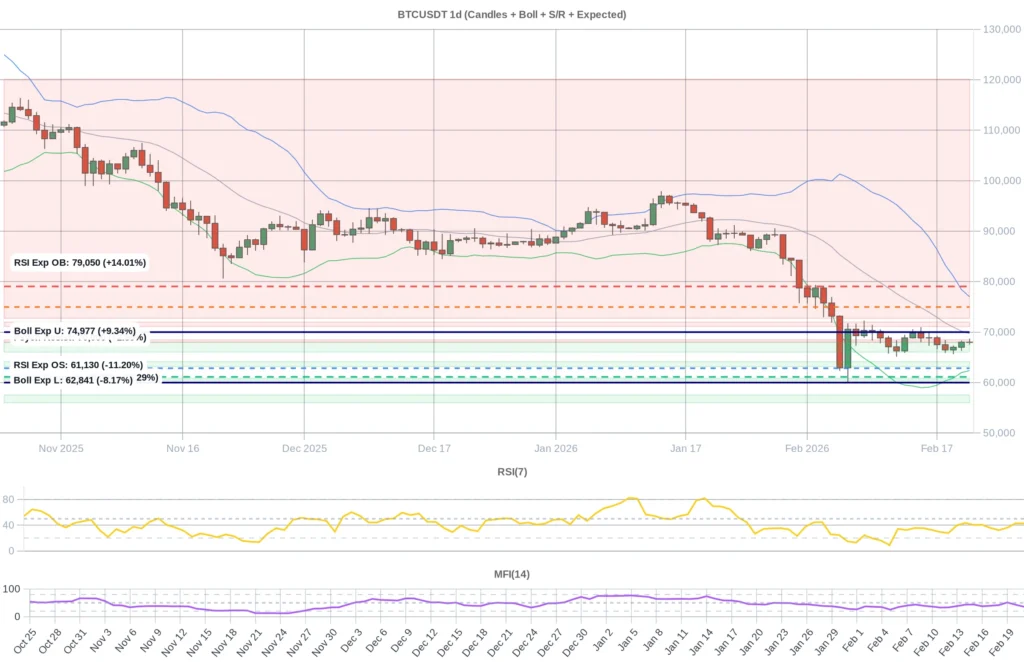Image resolution: width=1024 pixels, height=662 pixels.
Task: Click the MFI(14) subplot title
Action: coord(511,573)
